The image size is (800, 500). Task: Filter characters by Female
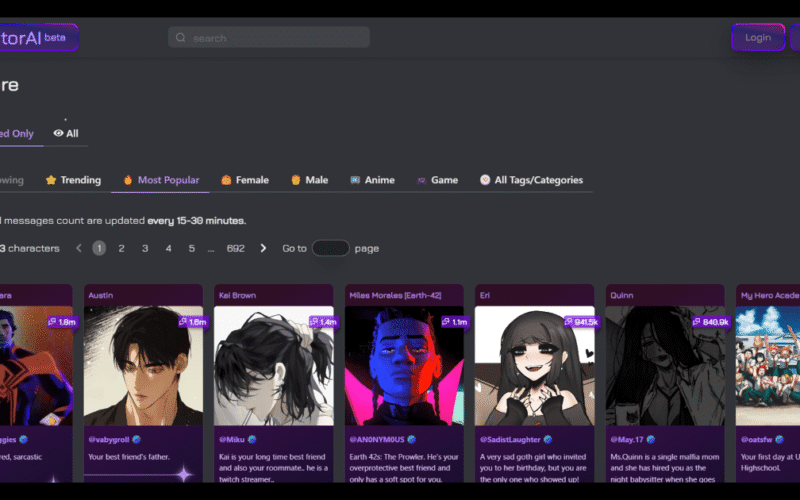pos(245,180)
